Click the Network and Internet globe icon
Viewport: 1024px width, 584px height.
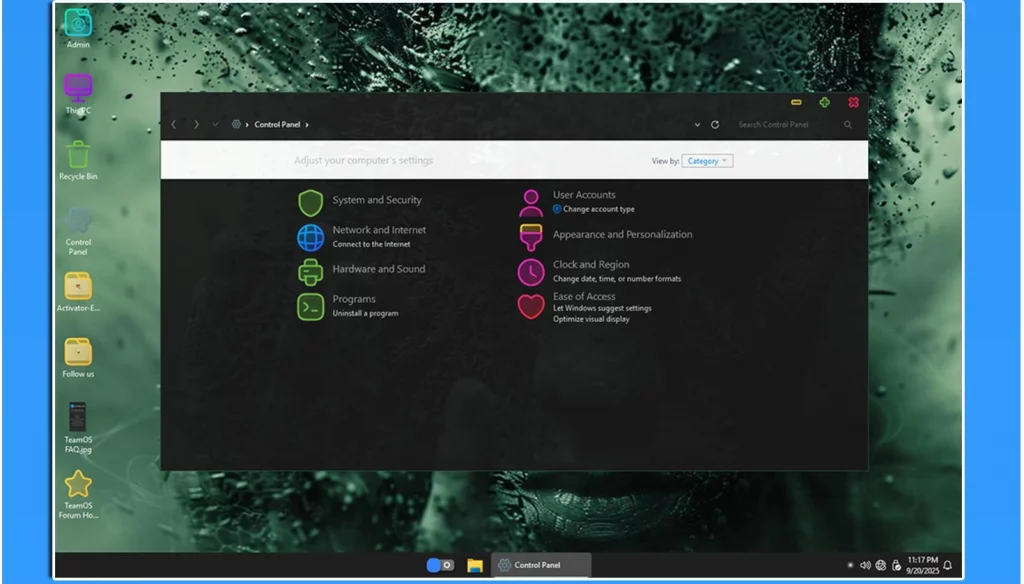click(311, 237)
